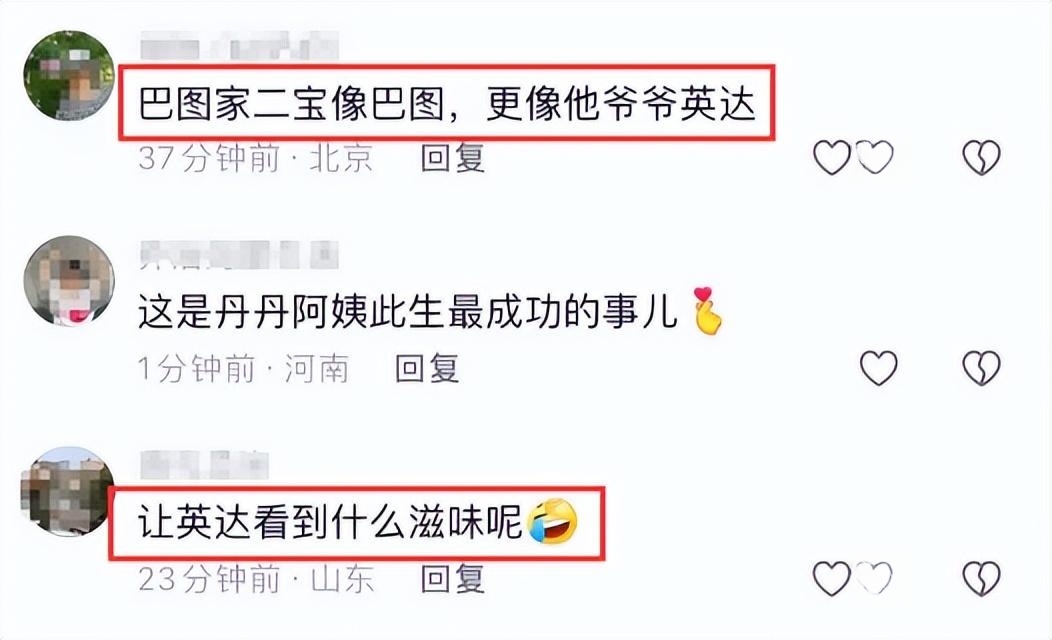Open avatar beside the 让英达看到 comment
1052x640 pixels.
click(x=67, y=491)
